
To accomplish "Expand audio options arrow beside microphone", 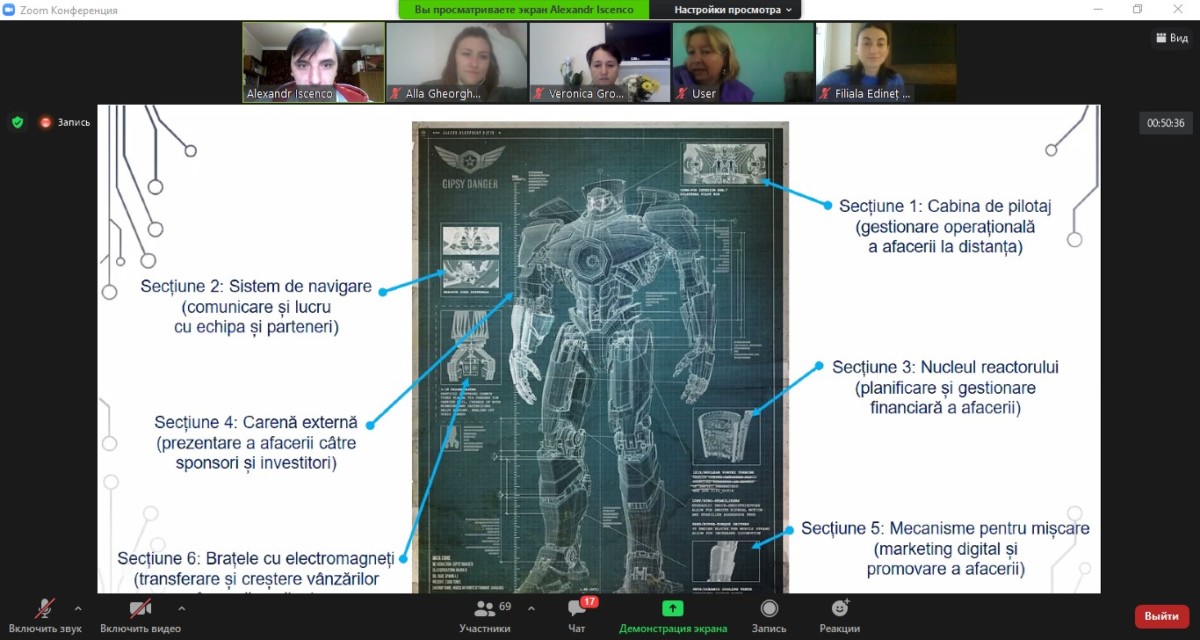I will [x=78, y=608].
